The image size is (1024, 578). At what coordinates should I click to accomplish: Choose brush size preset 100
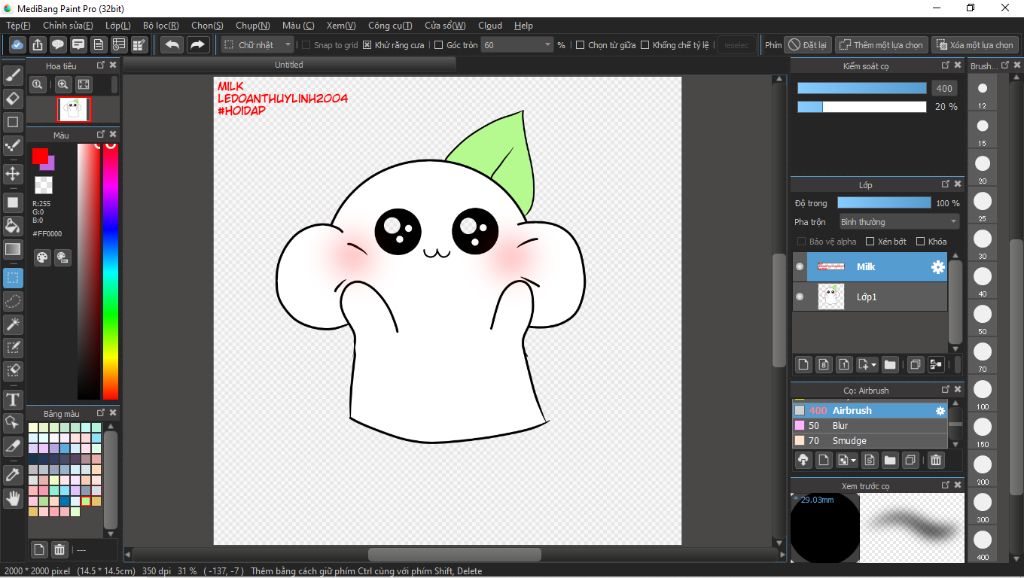click(x=982, y=390)
